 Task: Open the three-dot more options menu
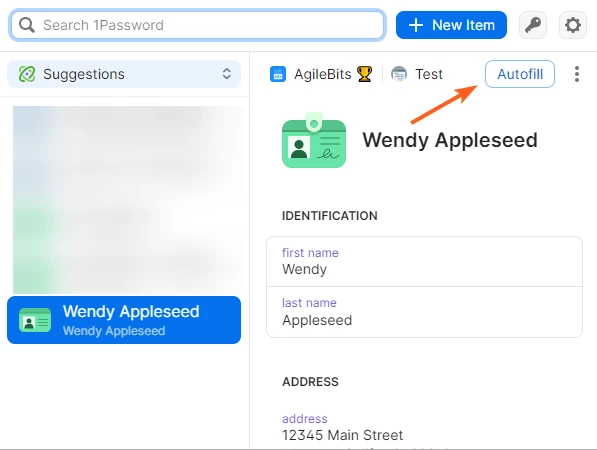(x=577, y=74)
